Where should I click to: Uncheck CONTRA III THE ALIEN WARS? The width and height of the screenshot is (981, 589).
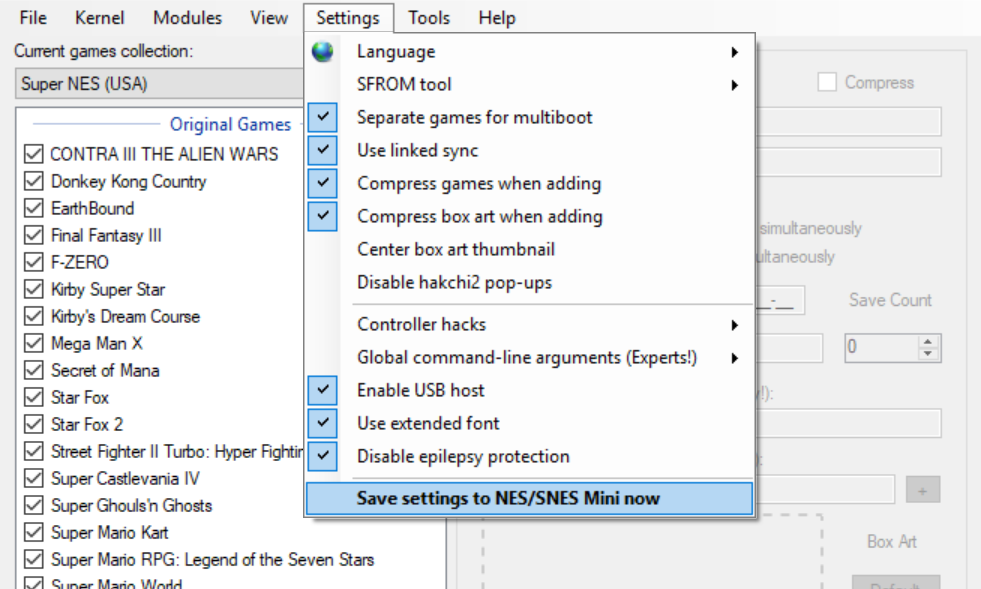[x=34, y=154]
